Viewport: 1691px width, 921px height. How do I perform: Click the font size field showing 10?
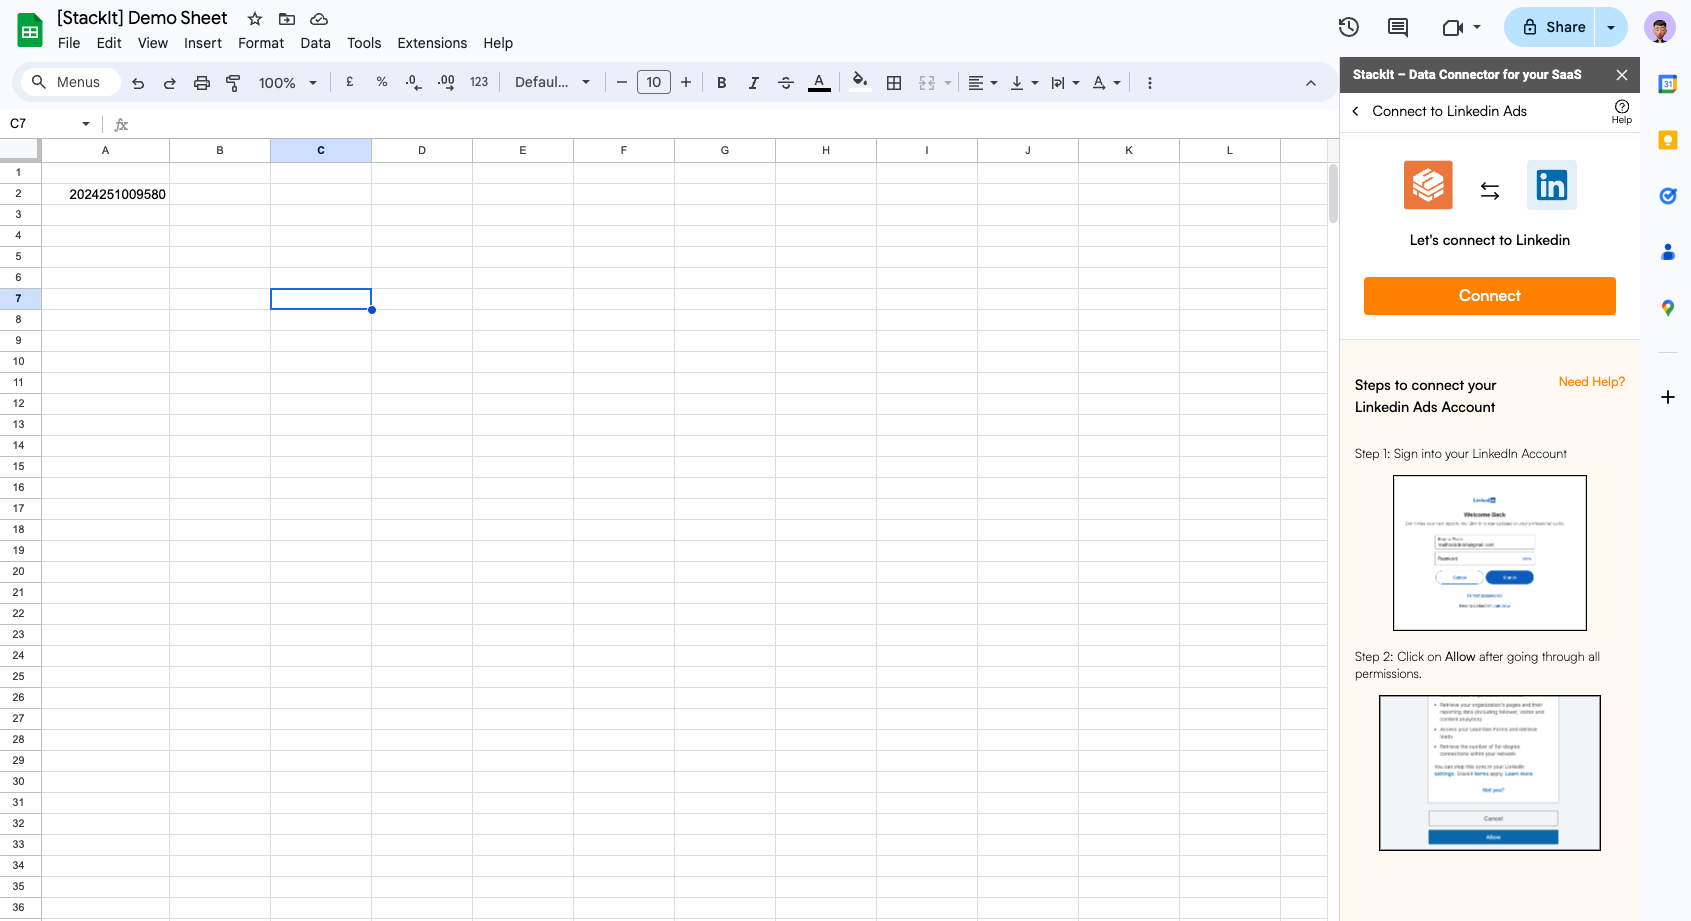(654, 82)
